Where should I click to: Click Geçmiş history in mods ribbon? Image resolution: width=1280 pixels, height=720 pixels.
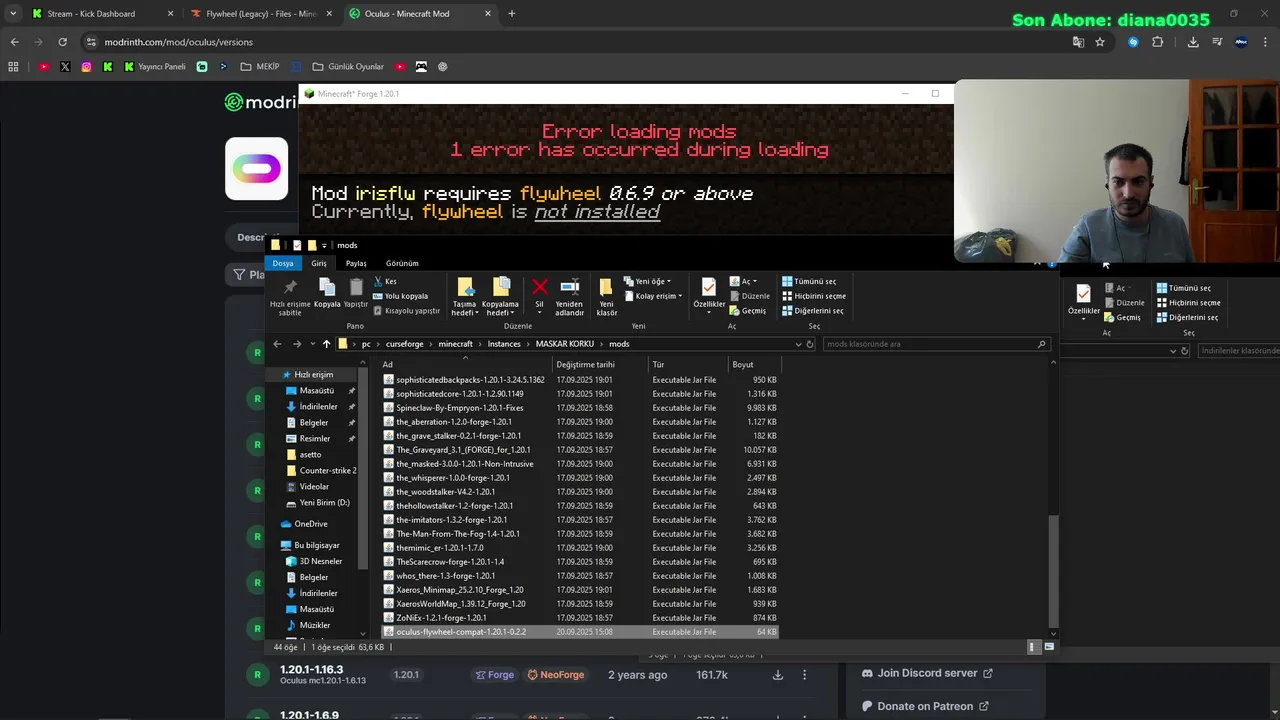[x=748, y=311]
